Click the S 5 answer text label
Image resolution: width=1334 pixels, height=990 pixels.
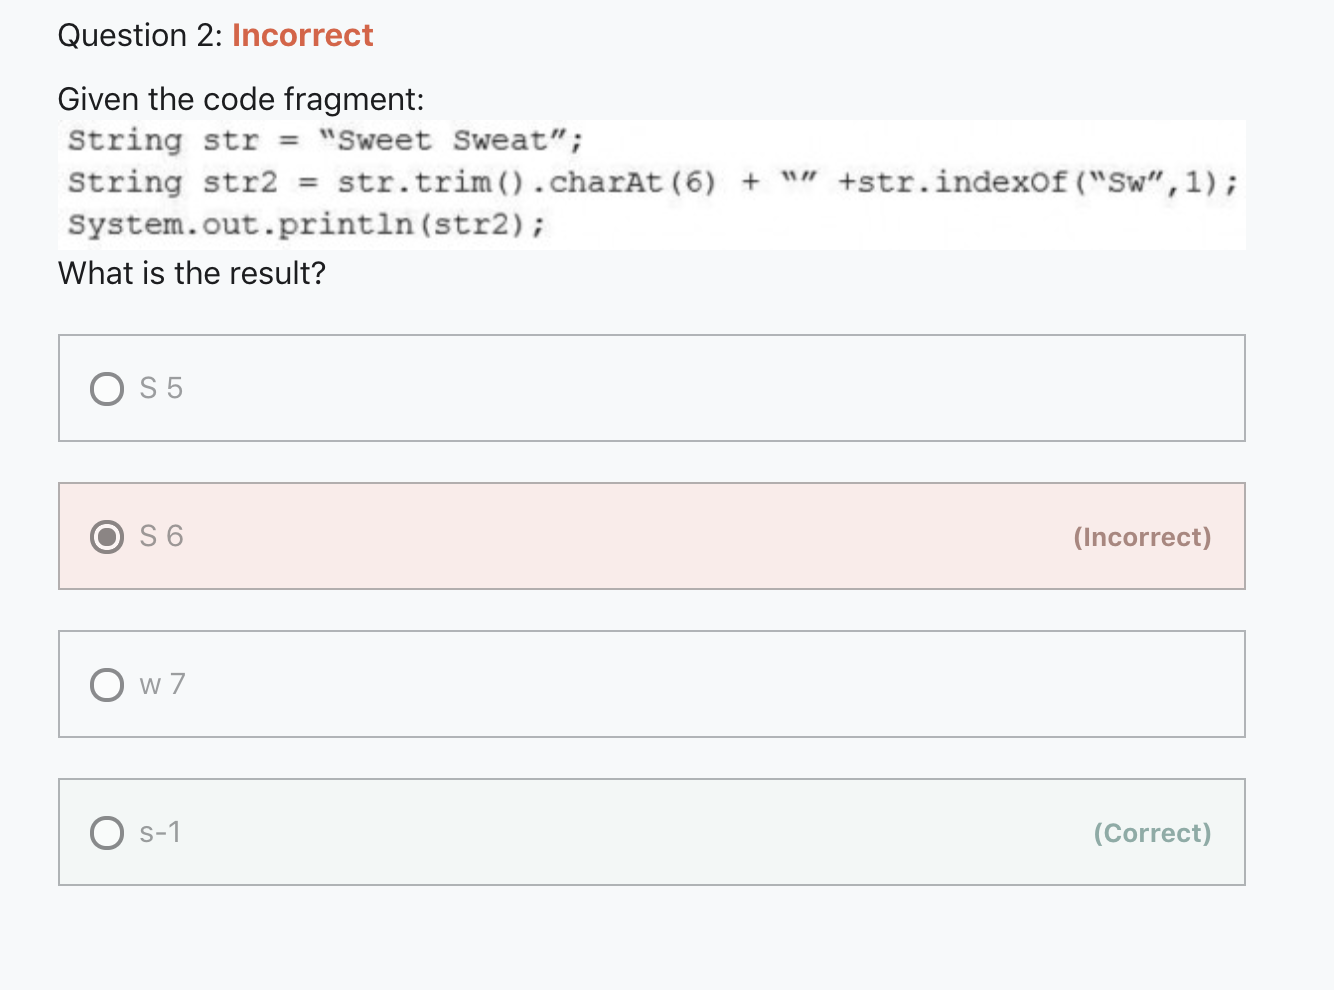coord(161,388)
